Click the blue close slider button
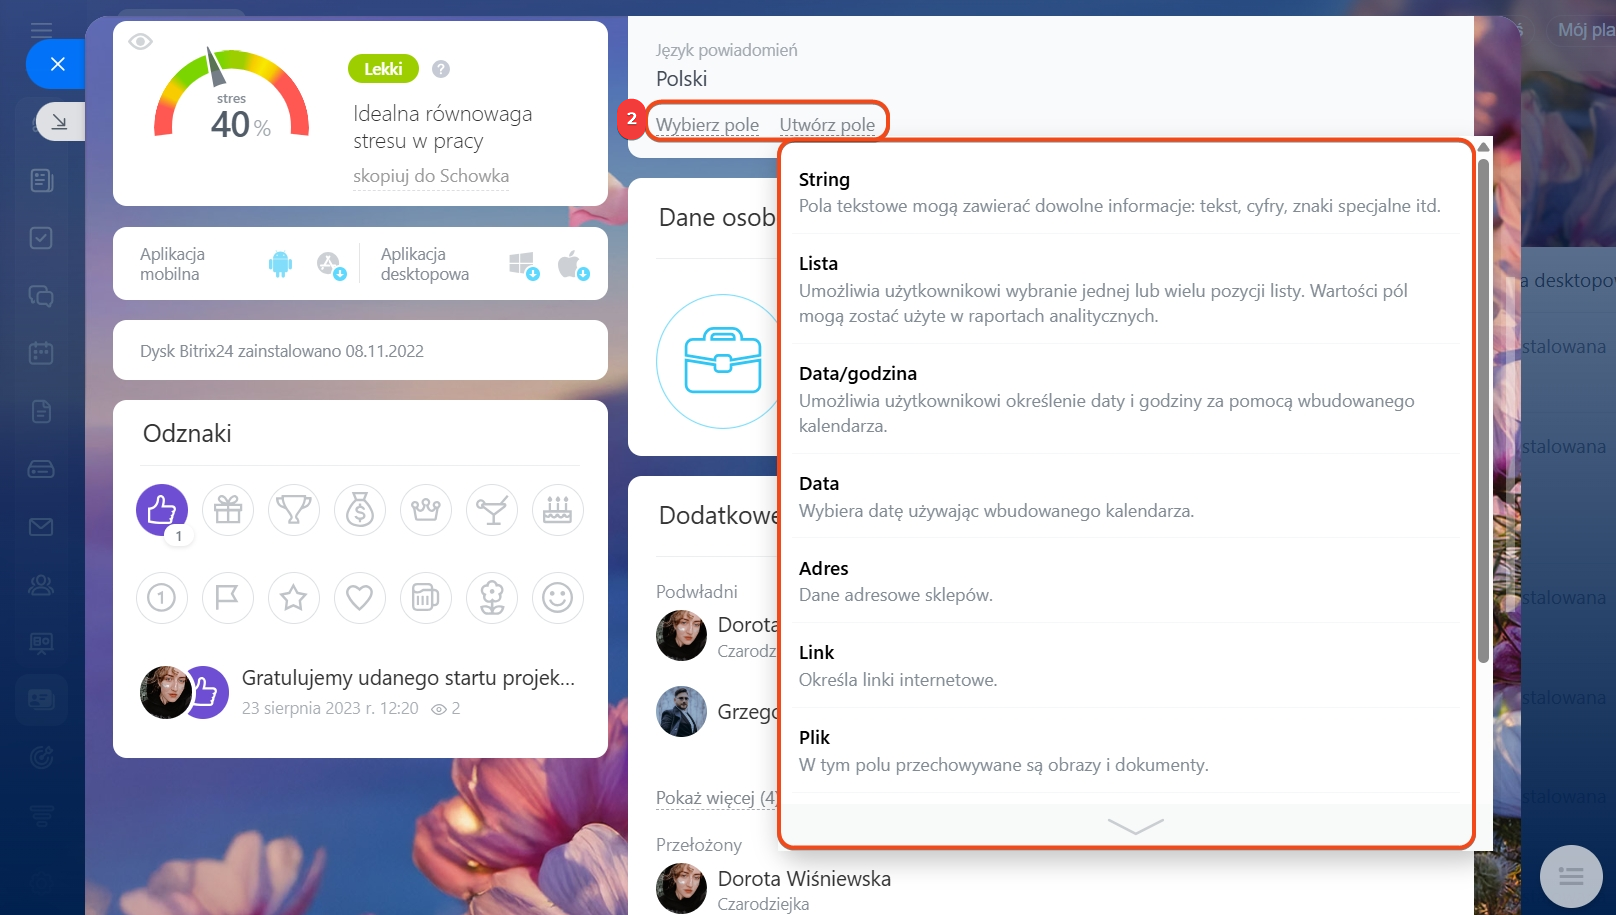1616x915 pixels. (x=57, y=64)
